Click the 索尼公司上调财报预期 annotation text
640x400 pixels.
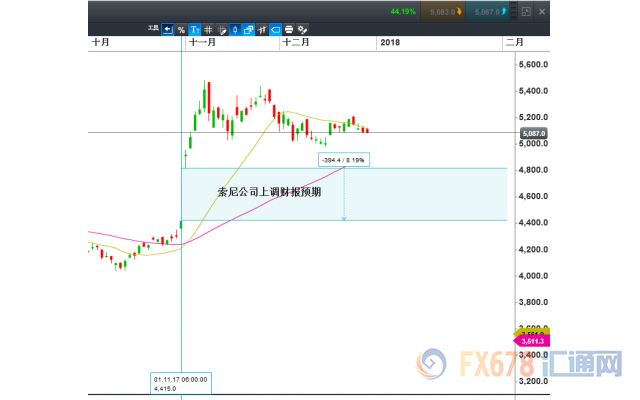coord(269,192)
